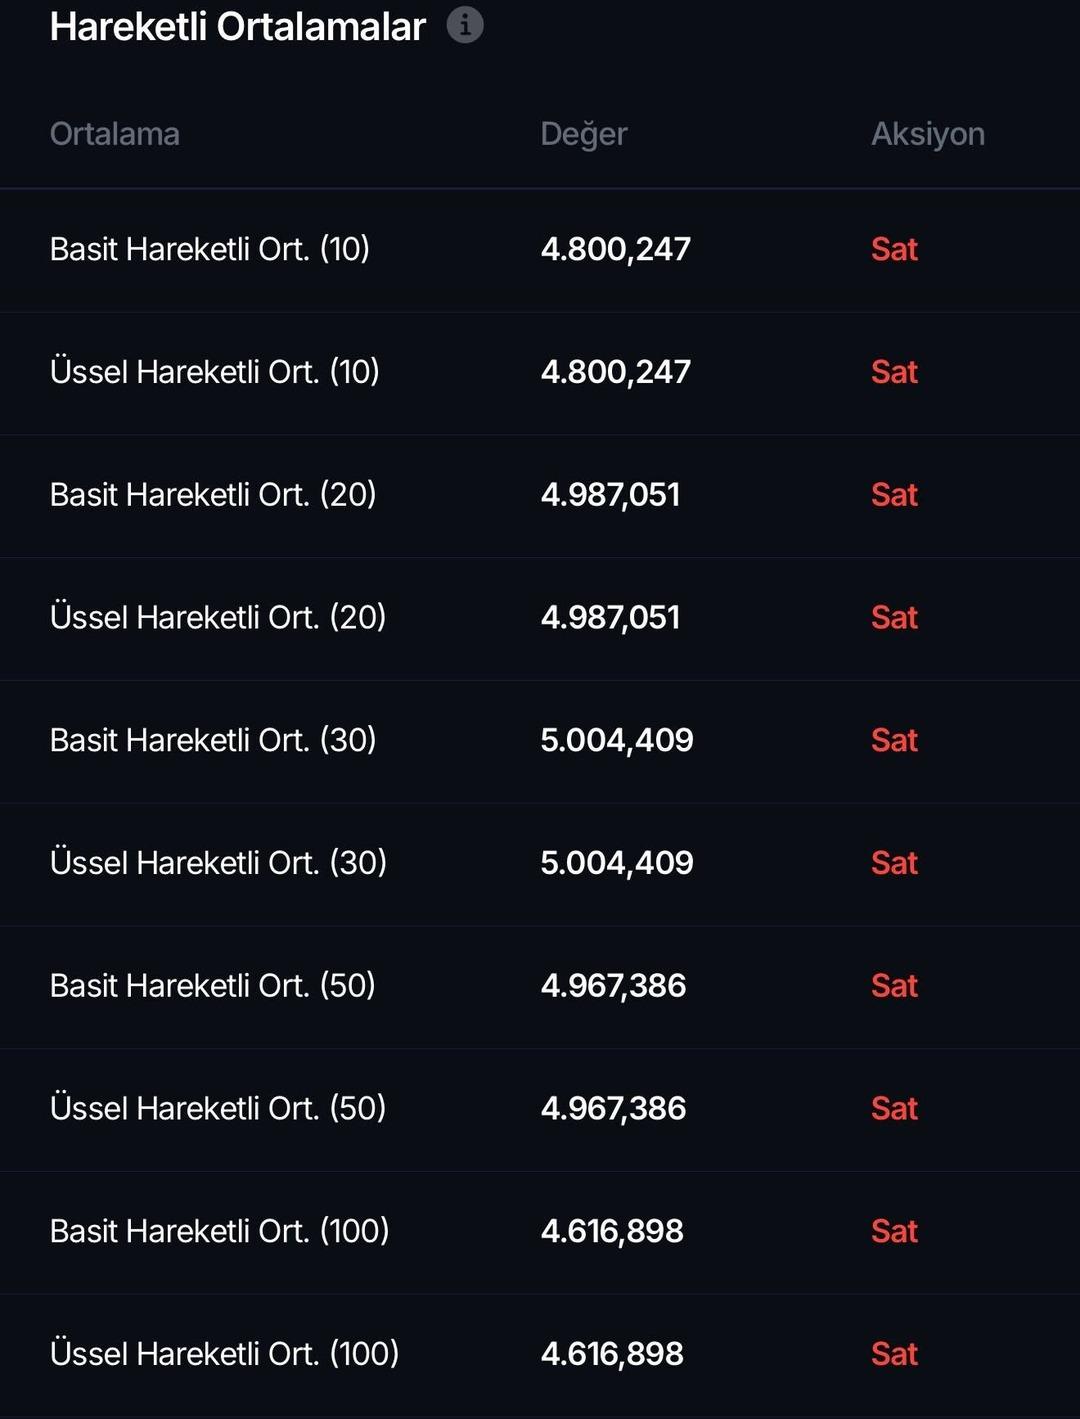Select Basit Hareketli Ort. (50) label
Viewport: 1080px width, 1419px height.
pyautogui.click(x=213, y=986)
